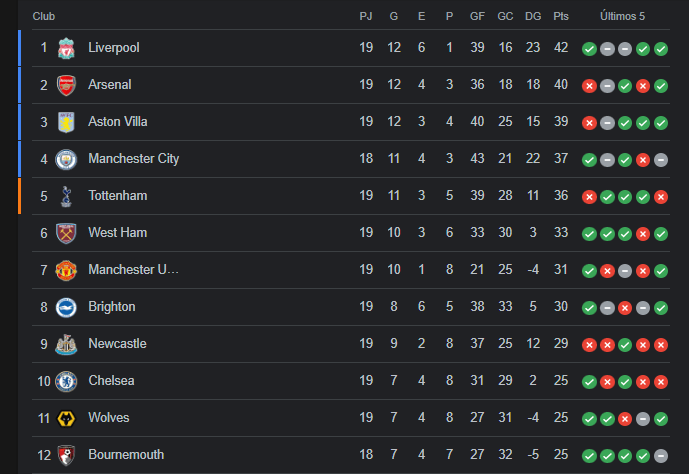Screen dimensions: 689x474
Task: Click the West Ham crest icon
Action: coord(66,233)
